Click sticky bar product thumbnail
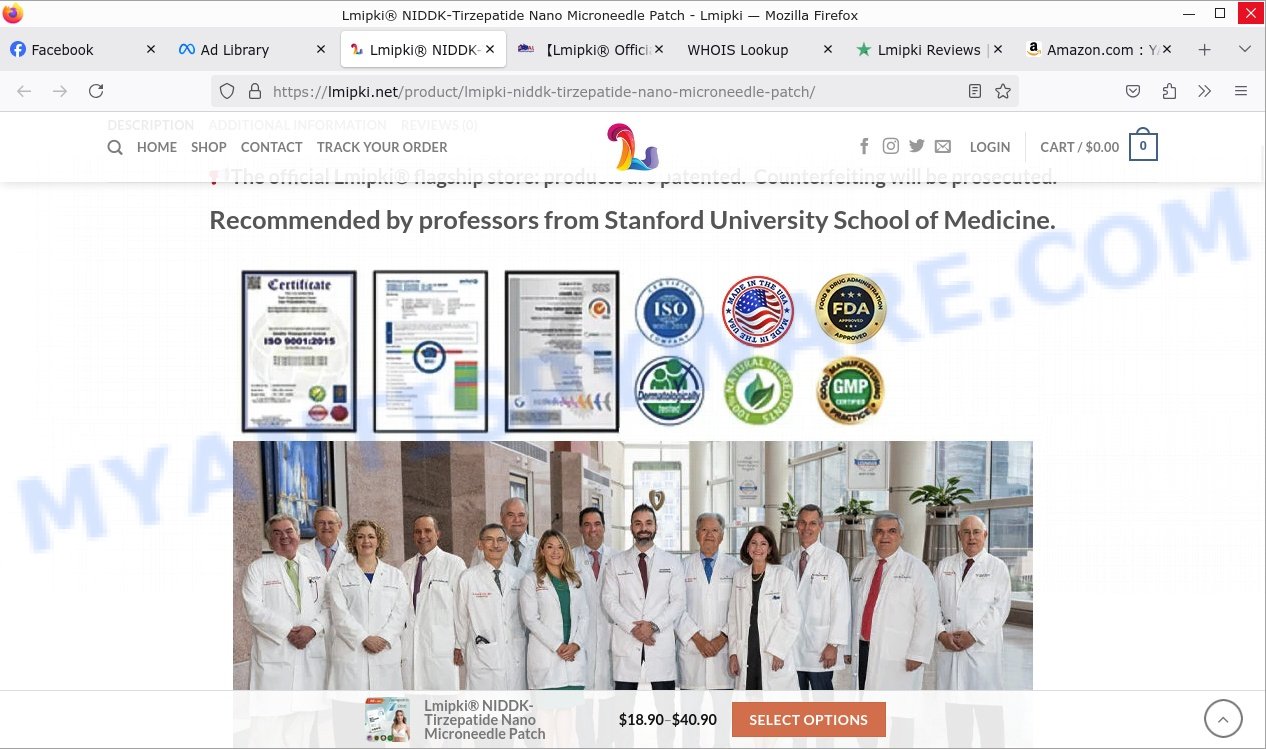Image resolution: width=1266 pixels, height=749 pixels. (x=388, y=720)
